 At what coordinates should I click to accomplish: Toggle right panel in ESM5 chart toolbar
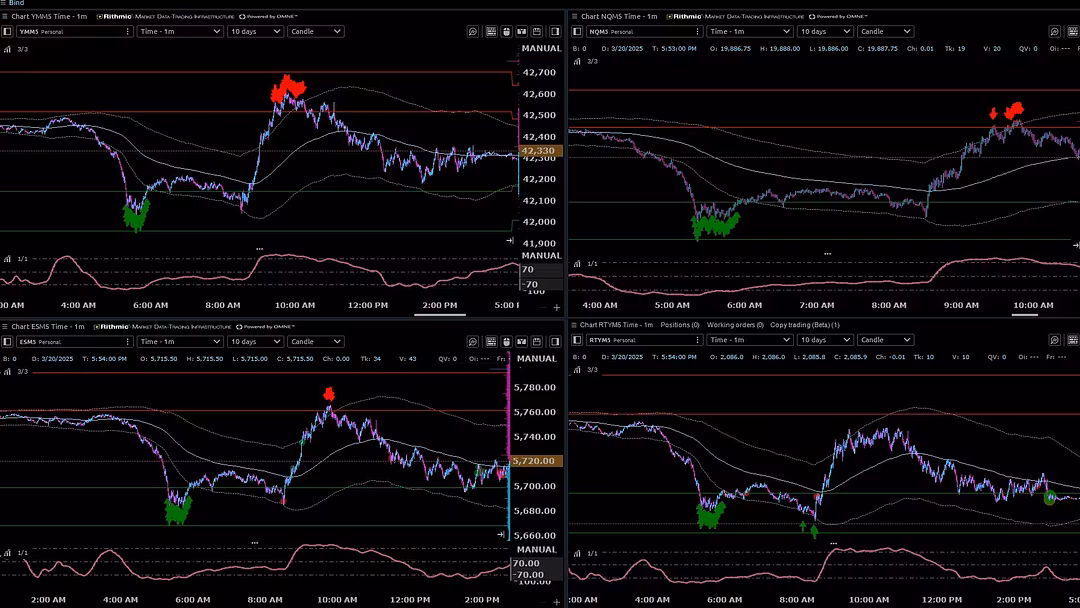(555, 342)
